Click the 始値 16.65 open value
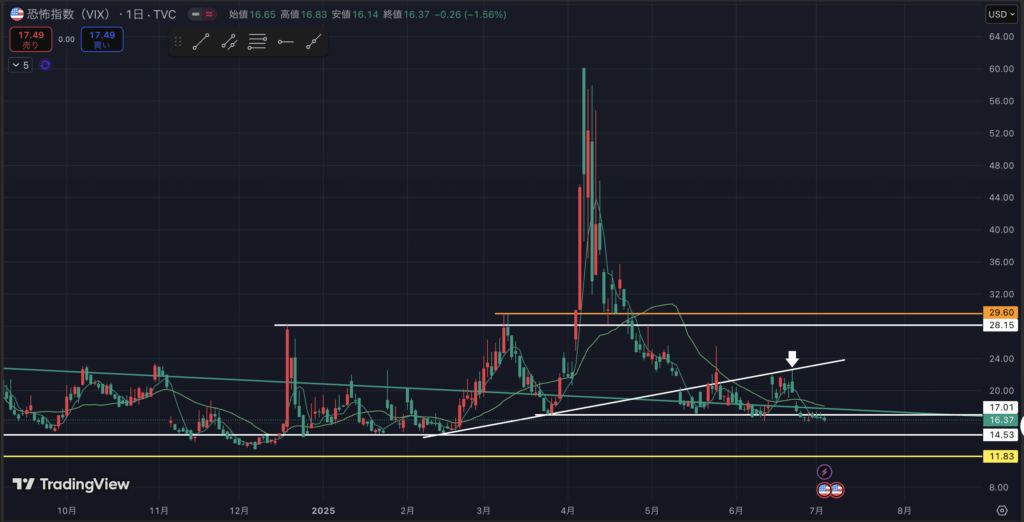1024x522 pixels. coord(251,14)
